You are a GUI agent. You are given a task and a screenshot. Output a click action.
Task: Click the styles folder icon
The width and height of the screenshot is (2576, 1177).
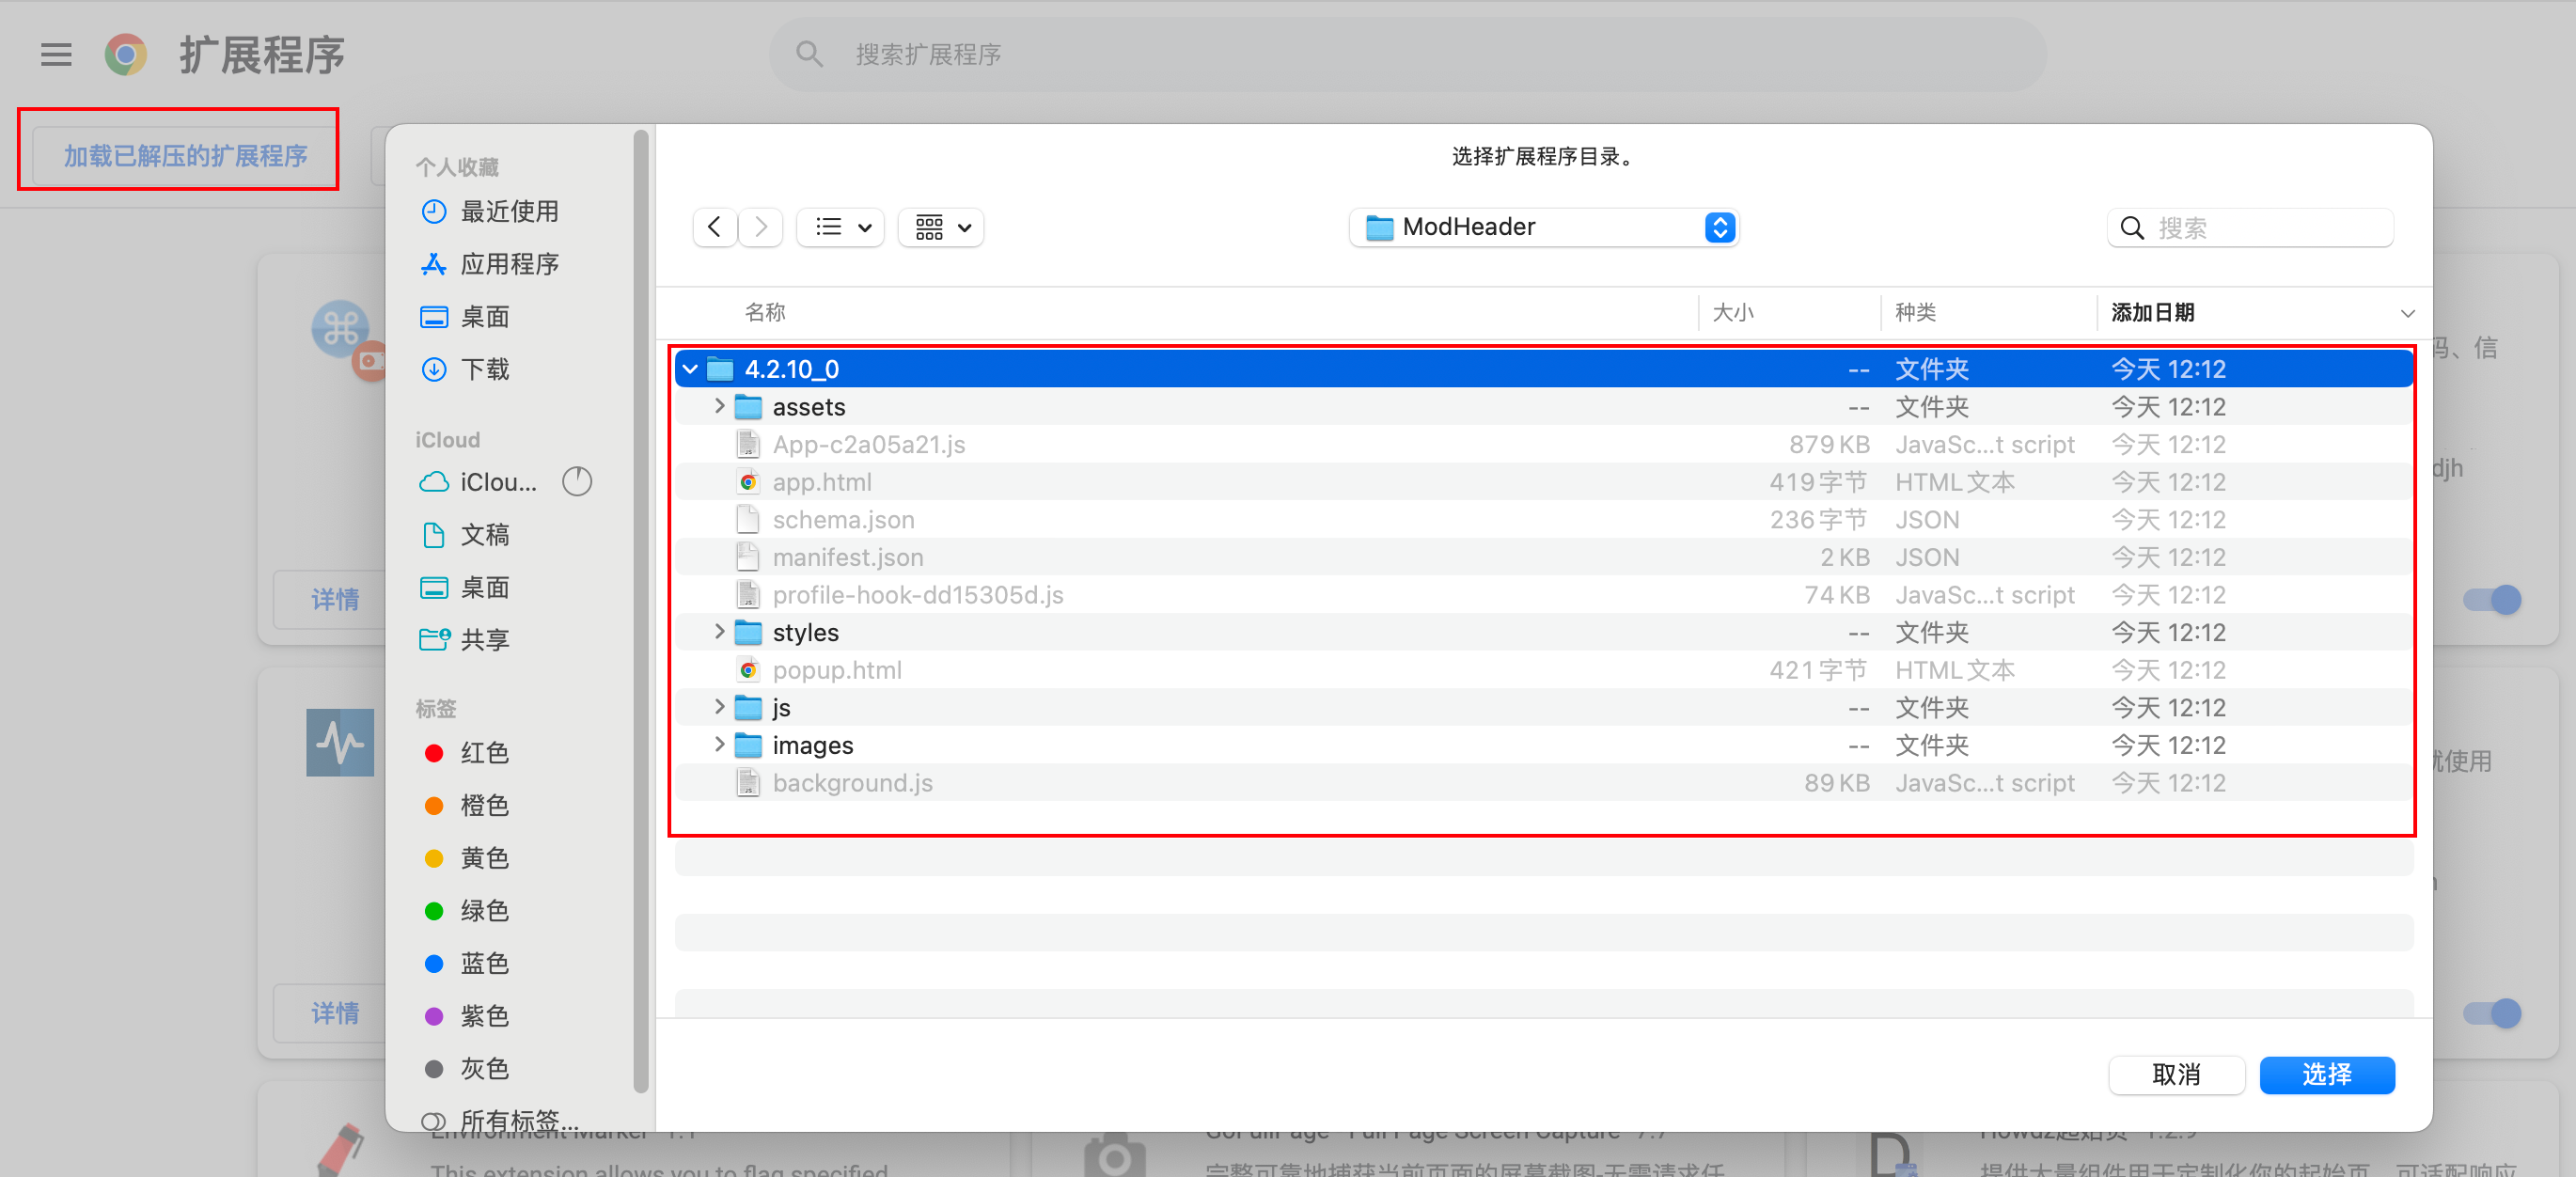[x=748, y=633]
